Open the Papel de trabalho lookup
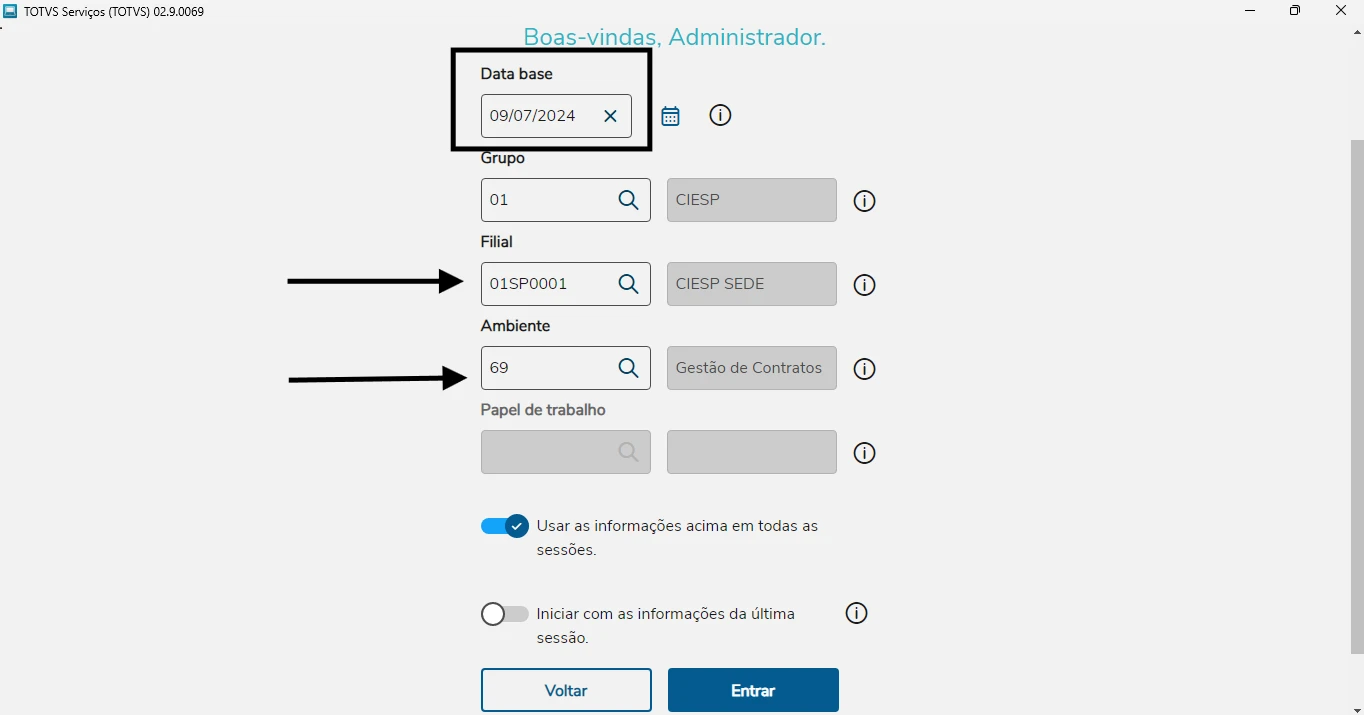This screenshot has height=715, width=1364. point(628,451)
